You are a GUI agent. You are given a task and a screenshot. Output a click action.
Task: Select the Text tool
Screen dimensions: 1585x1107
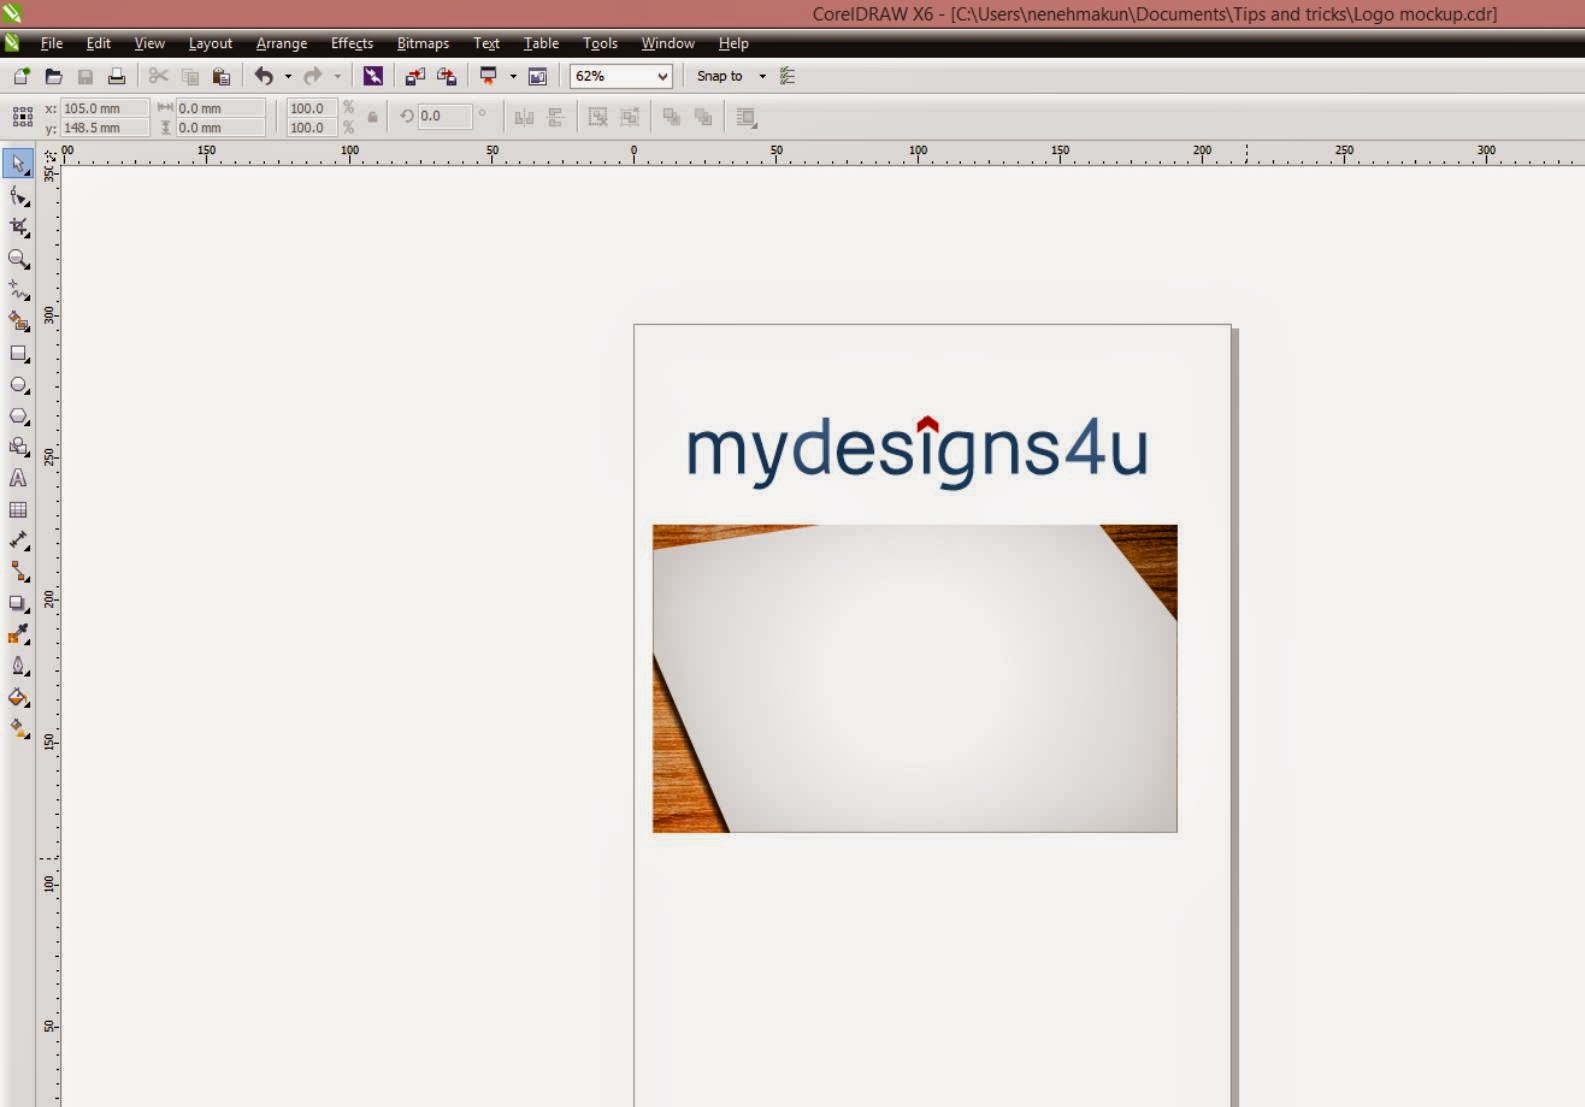[x=18, y=478]
